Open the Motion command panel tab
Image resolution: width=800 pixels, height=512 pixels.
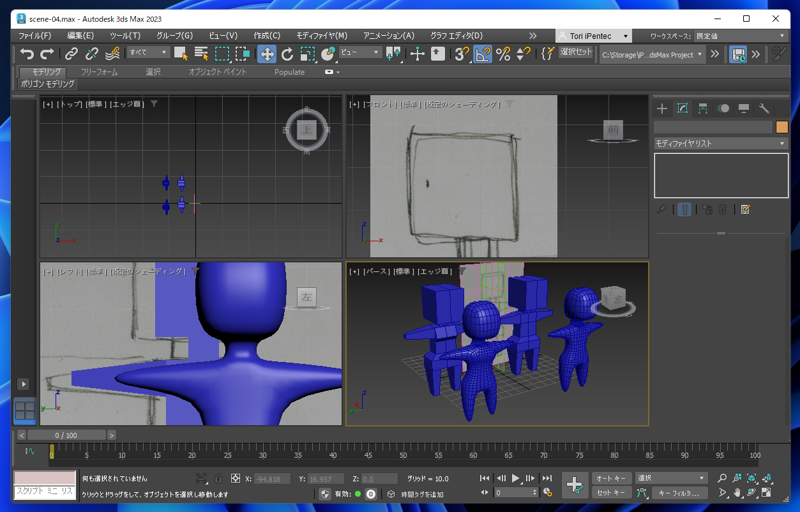[723, 108]
